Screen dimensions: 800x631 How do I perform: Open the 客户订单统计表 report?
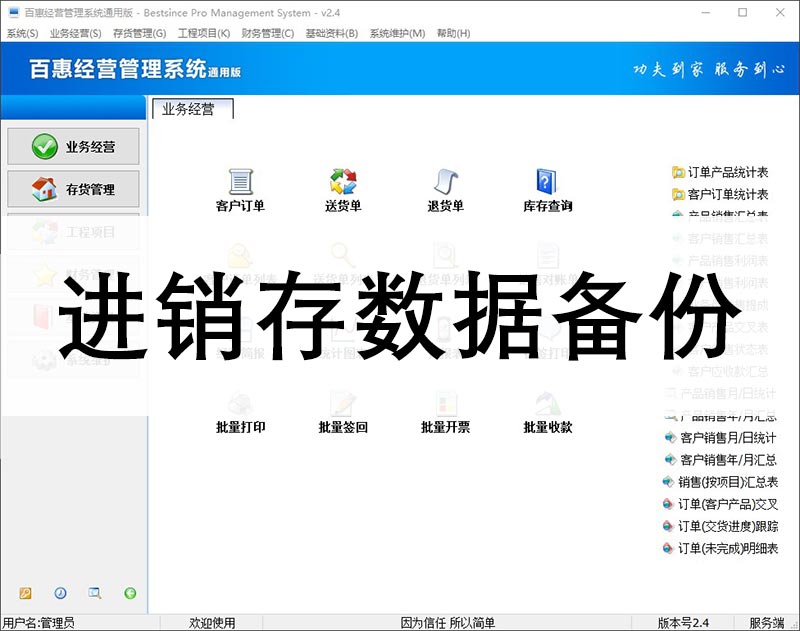coord(728,194)
